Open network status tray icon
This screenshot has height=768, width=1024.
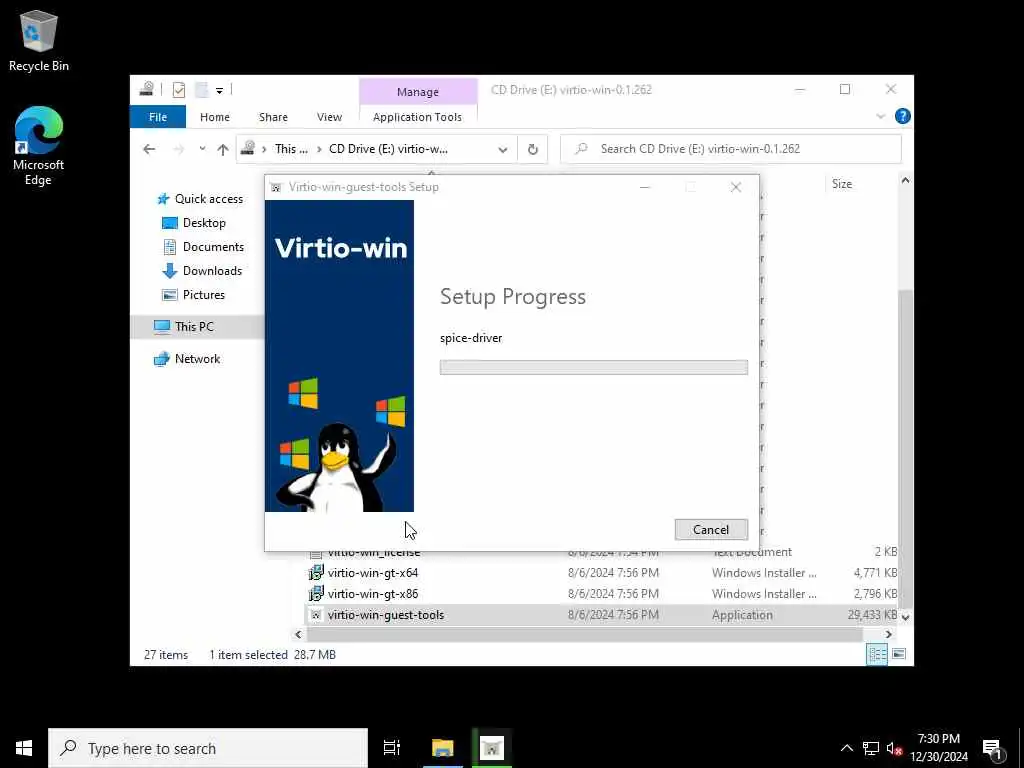(x=871, y=748)
